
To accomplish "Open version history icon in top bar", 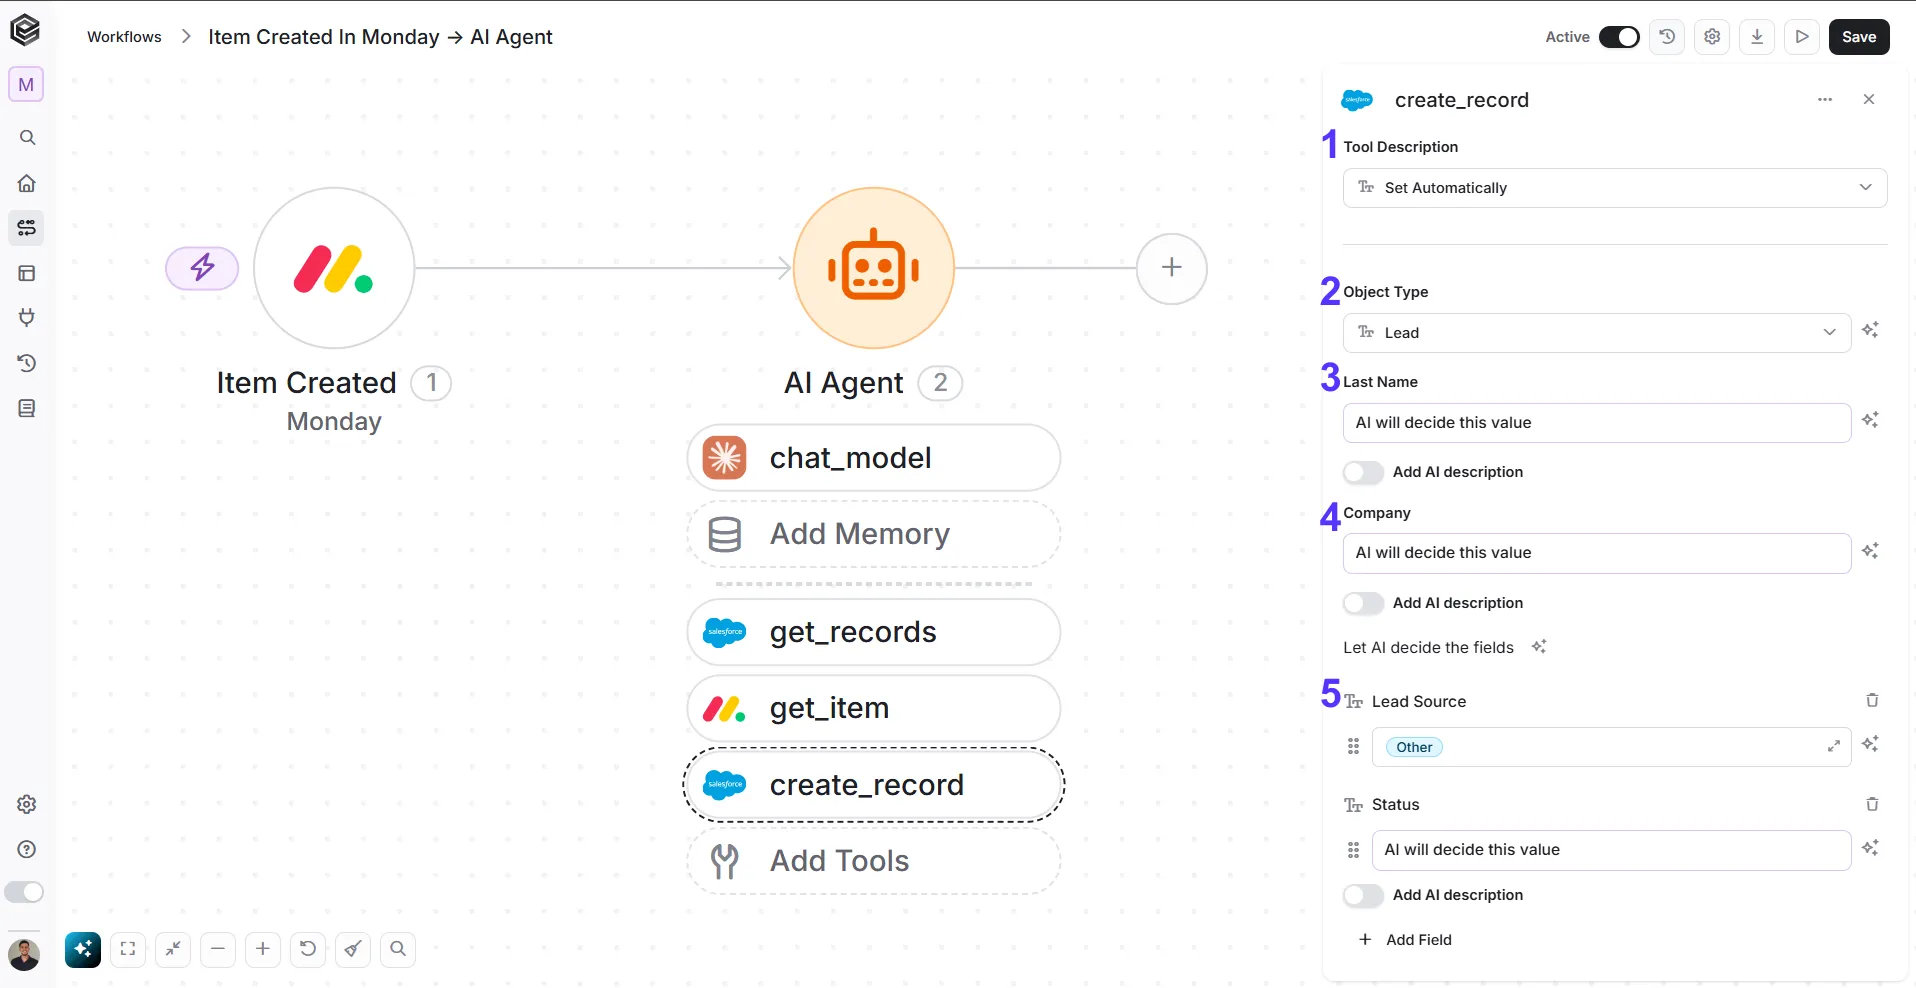I will click(1667, 37).
